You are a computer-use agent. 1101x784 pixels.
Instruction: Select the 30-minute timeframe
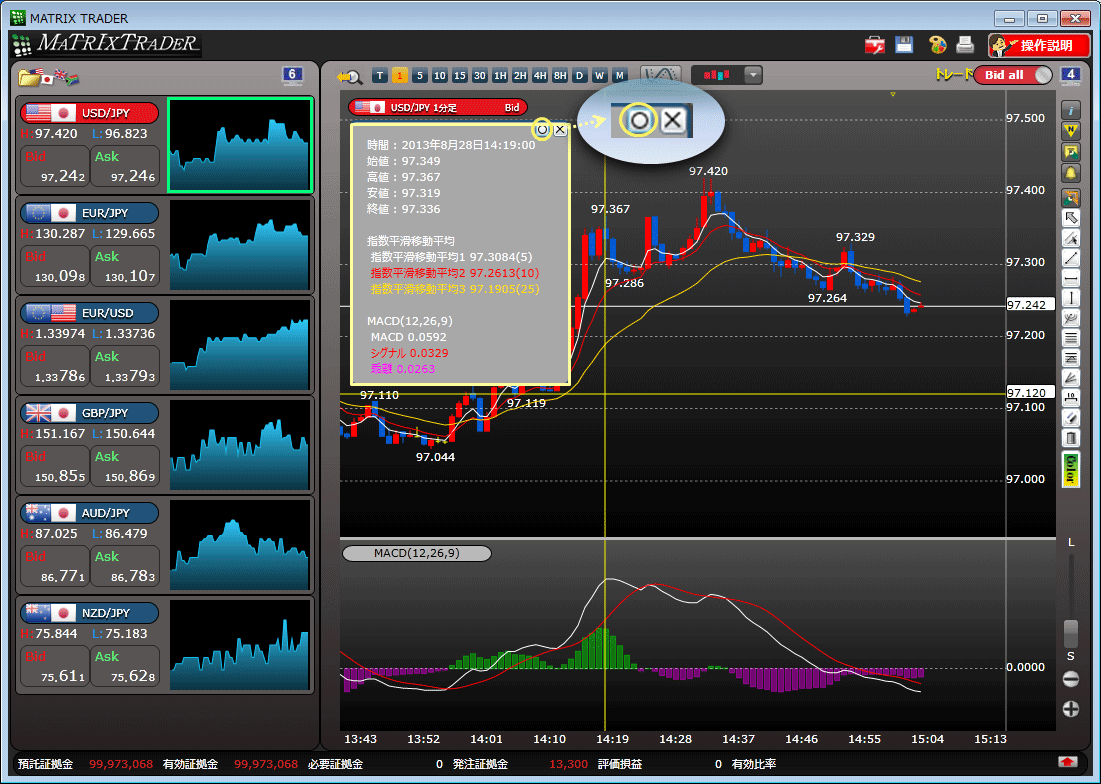click(x=480, y=76)
